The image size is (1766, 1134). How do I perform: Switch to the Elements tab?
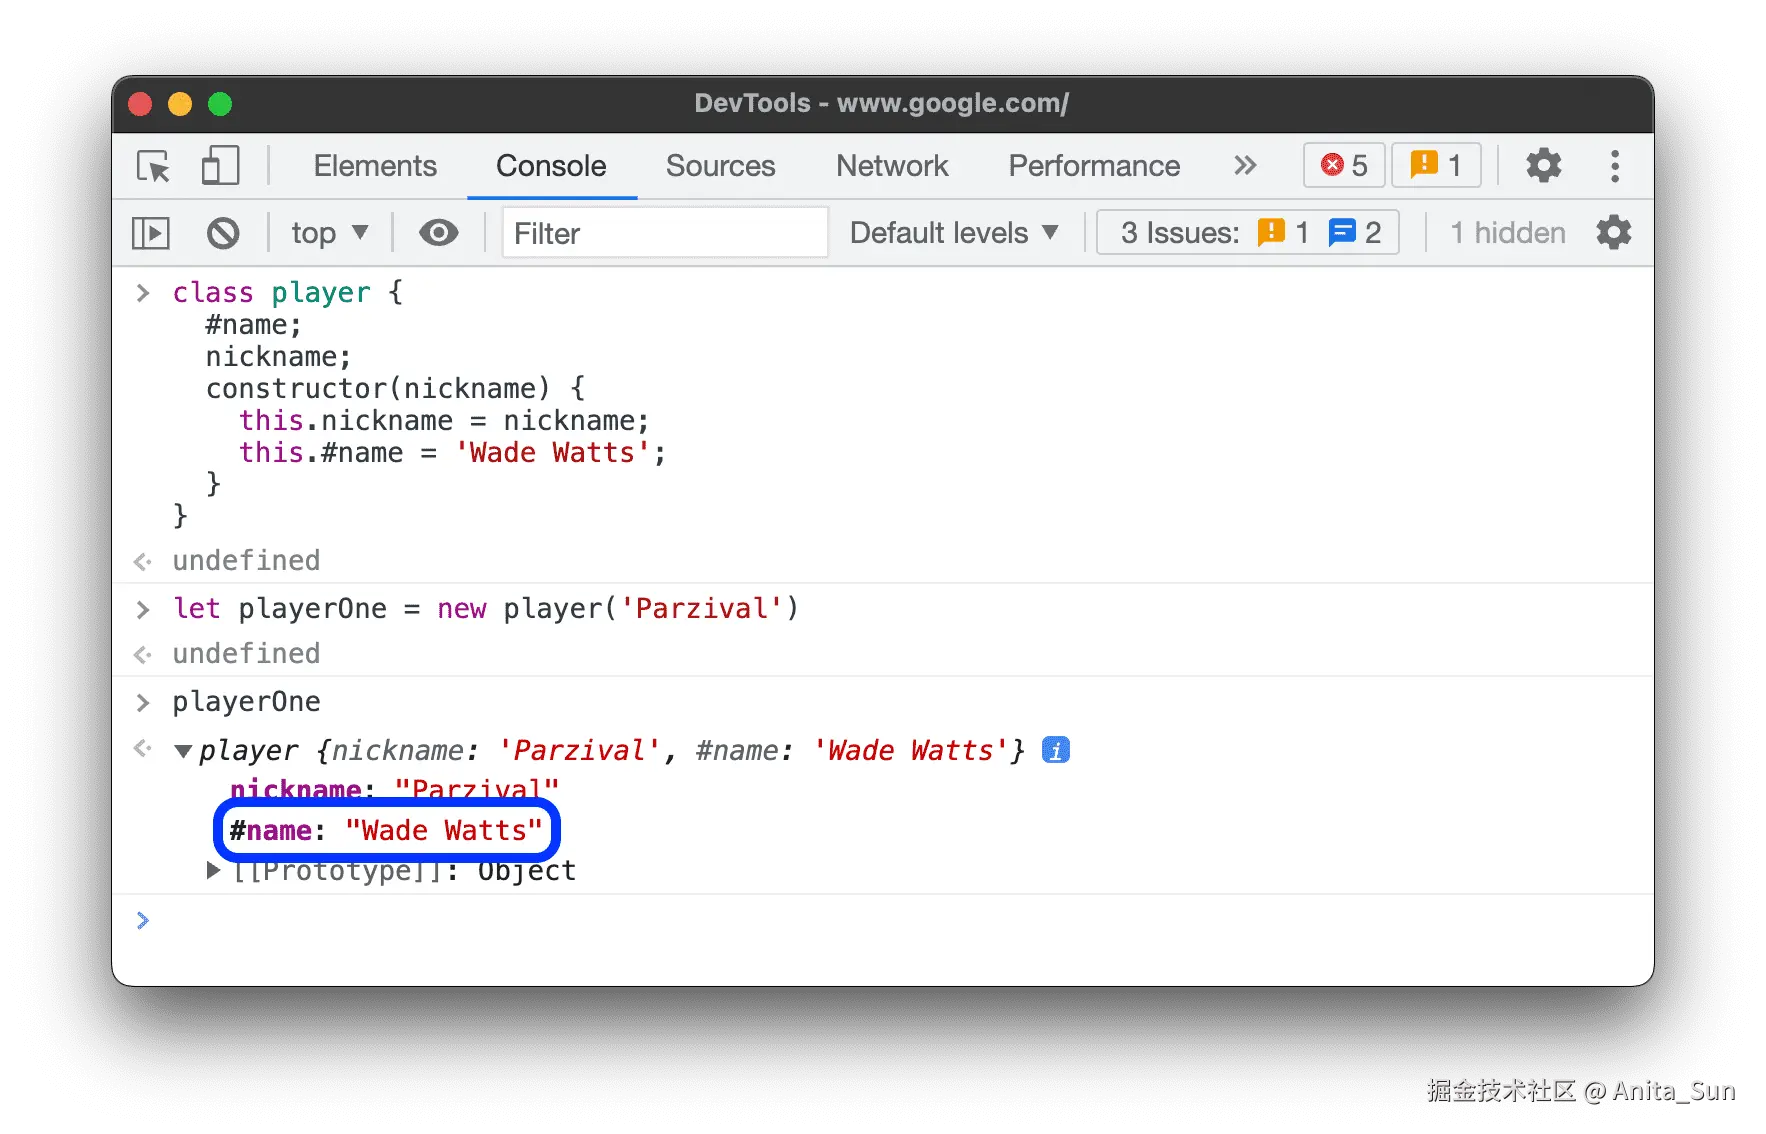pyautogui.click(x=375, y=166)
